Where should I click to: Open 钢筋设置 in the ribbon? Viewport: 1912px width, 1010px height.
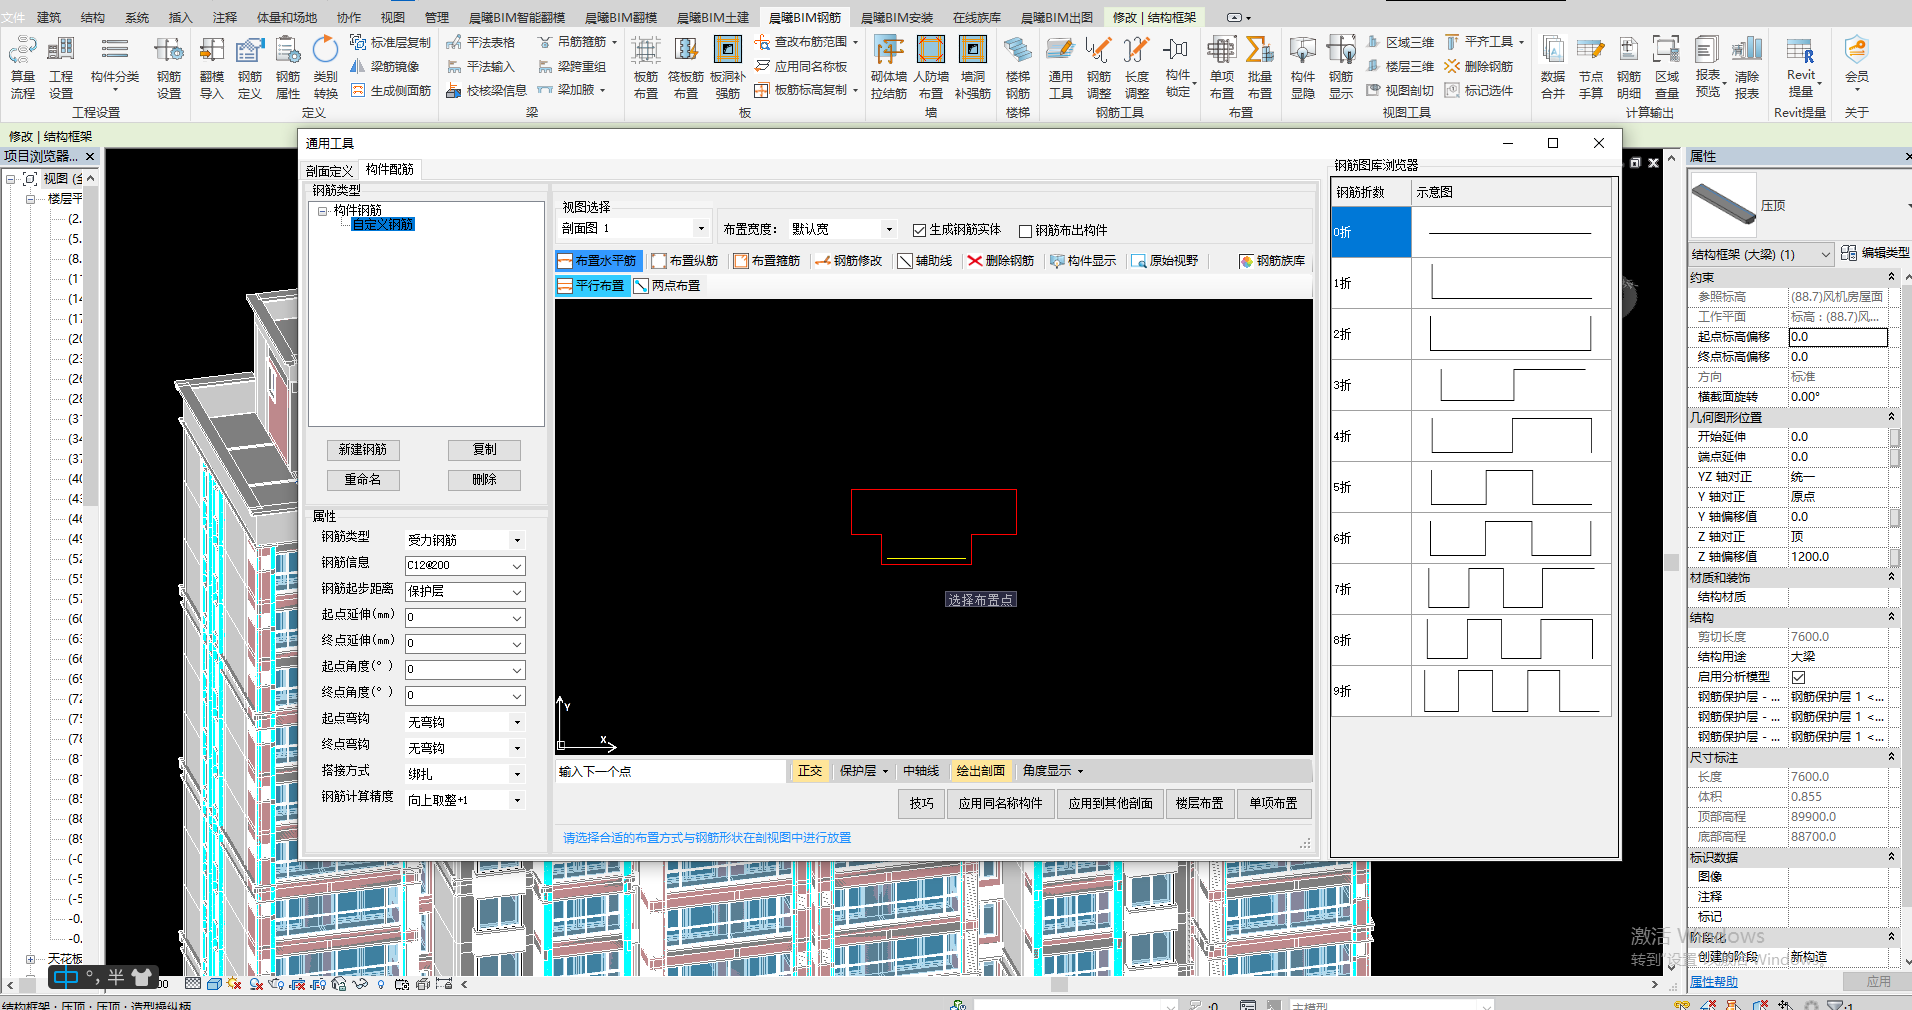click(169, 67)
